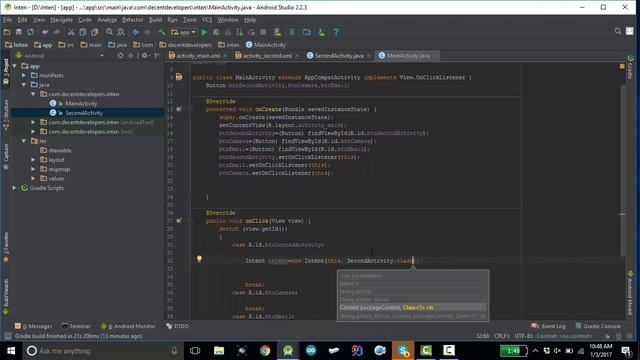
Task: Click the Help question mark icon
Action: pos(336,32)
